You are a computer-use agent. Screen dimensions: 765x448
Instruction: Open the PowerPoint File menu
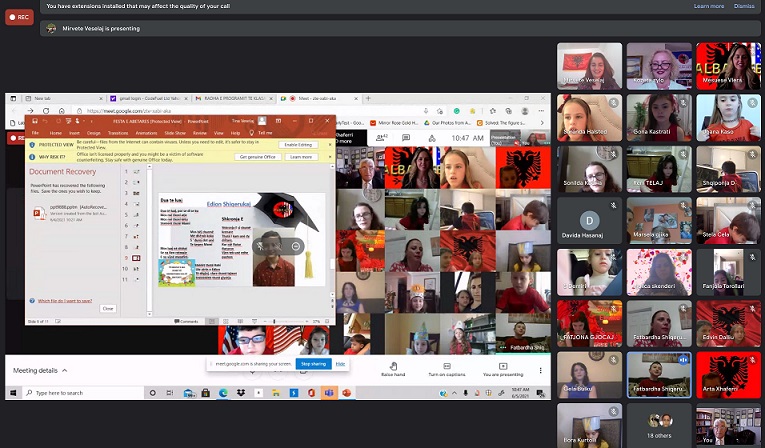tap(35, 132)
